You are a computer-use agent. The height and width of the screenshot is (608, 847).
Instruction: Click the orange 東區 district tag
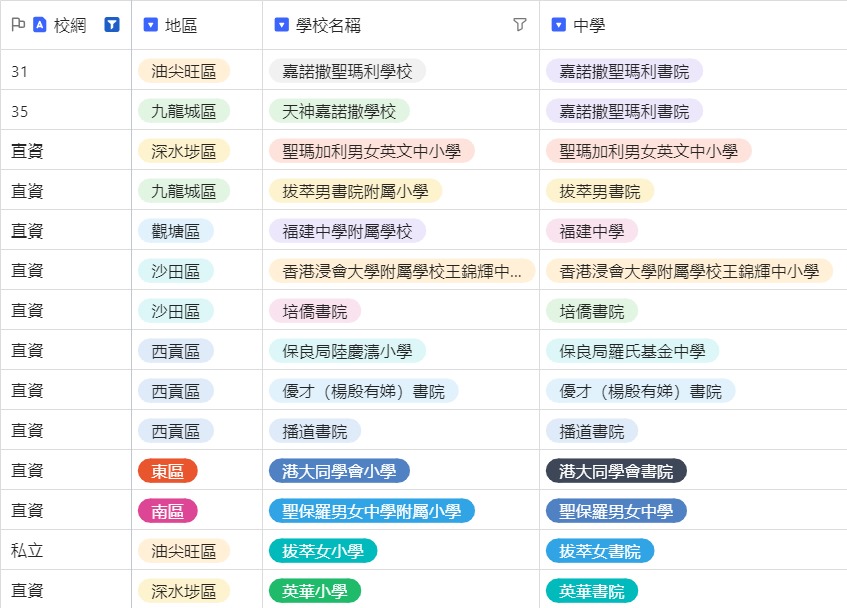click(x=167, y=471)
